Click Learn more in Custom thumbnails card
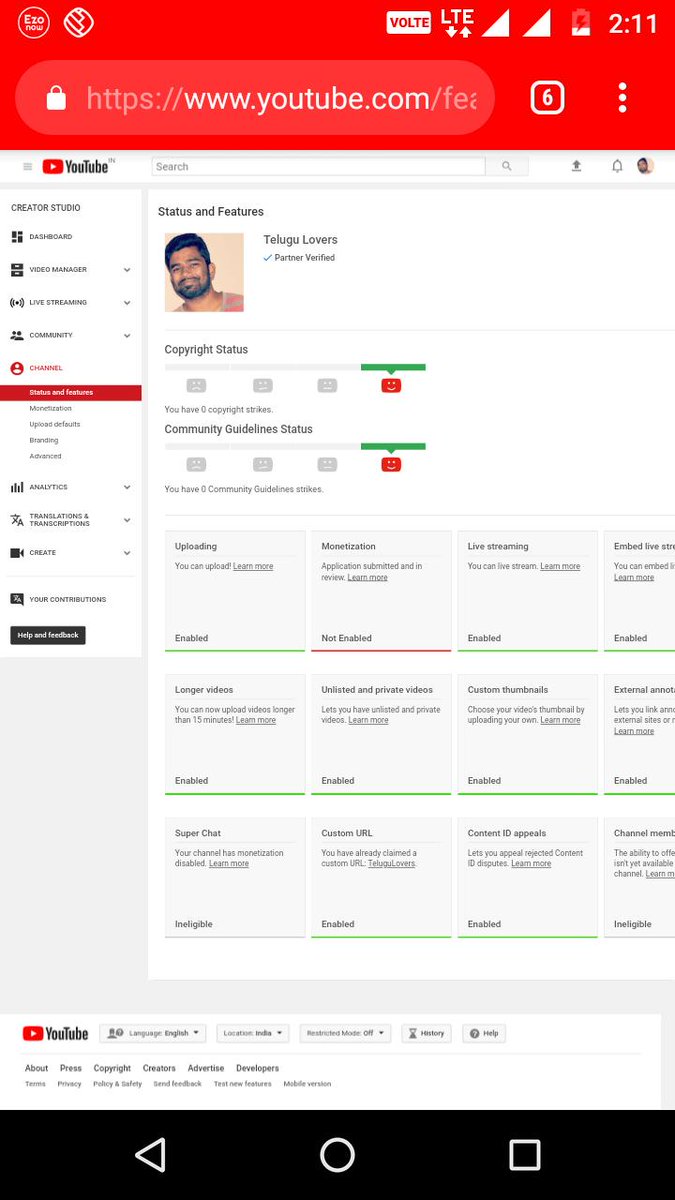 (x=560, y=720)
